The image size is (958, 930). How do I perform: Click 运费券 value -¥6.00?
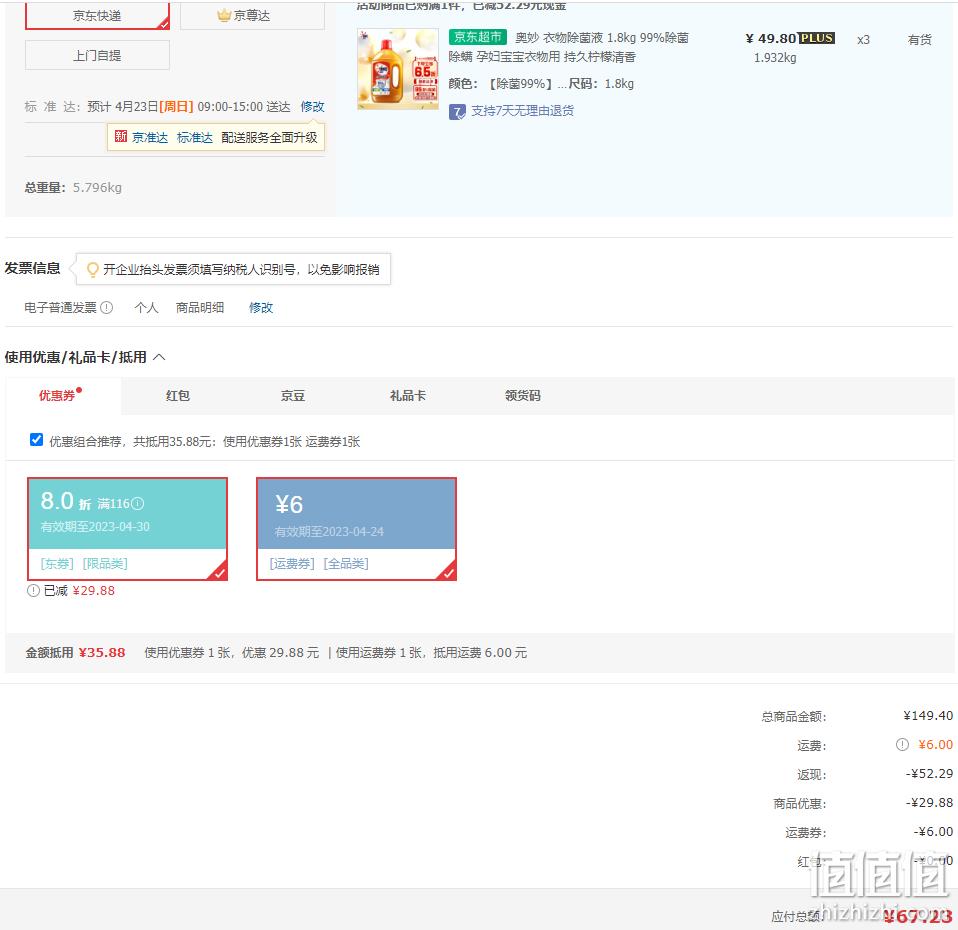(x=933, y=832)
